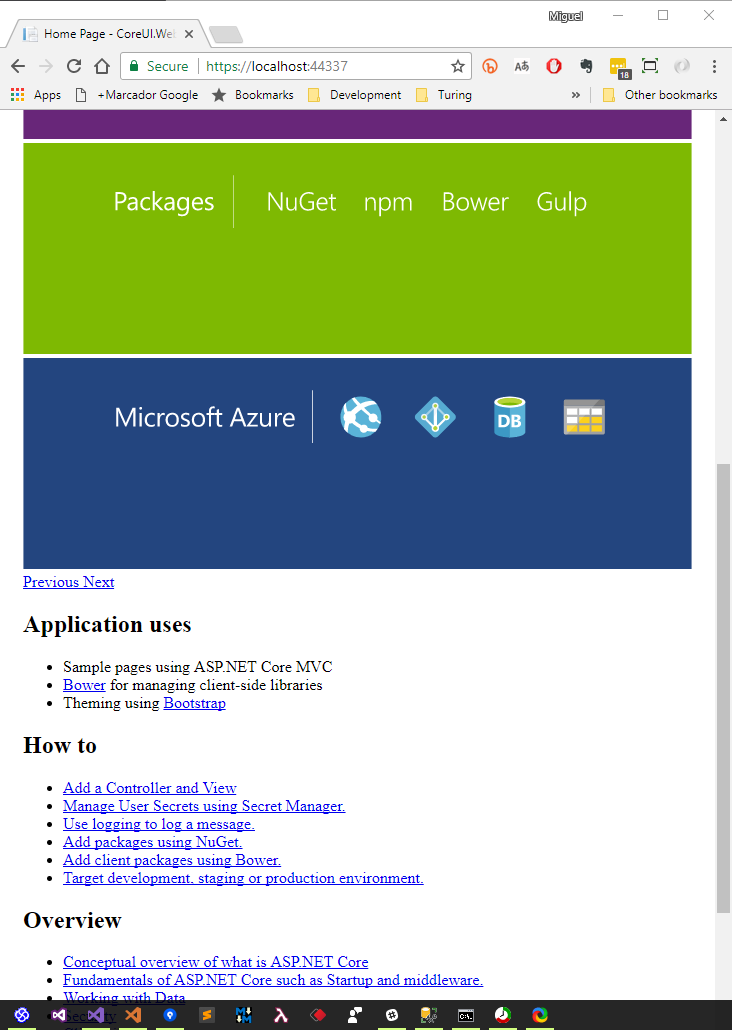Screen dimensions: 732x1030
Task: Open the translate extension icon
Action: [522, 66]
